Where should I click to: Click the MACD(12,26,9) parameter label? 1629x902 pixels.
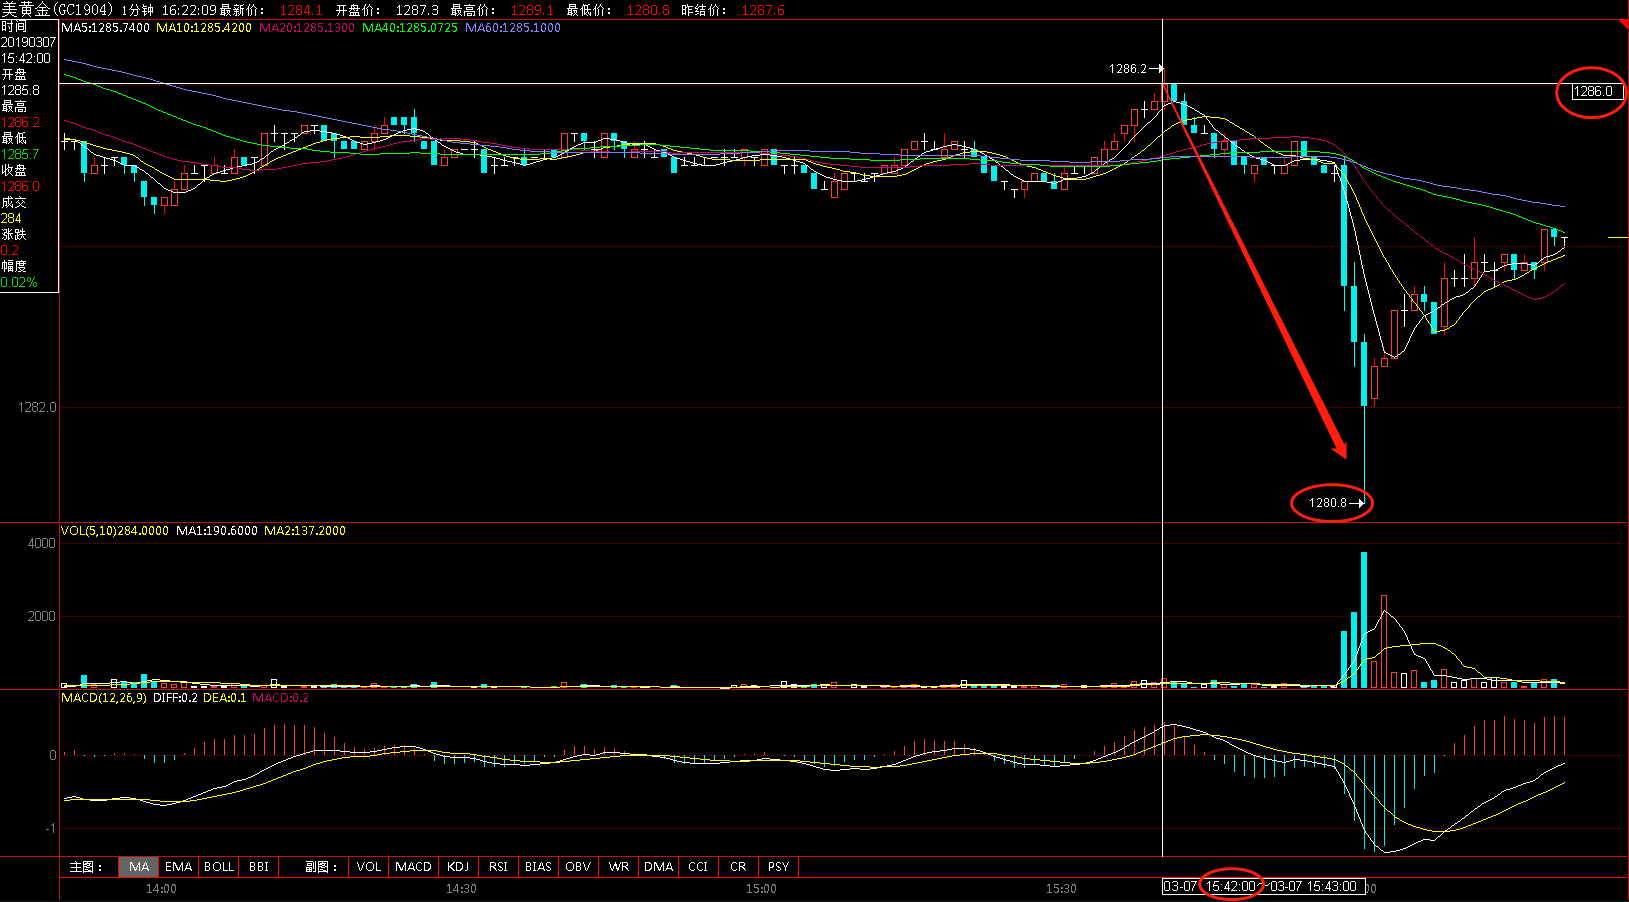[x=104, y=698]
